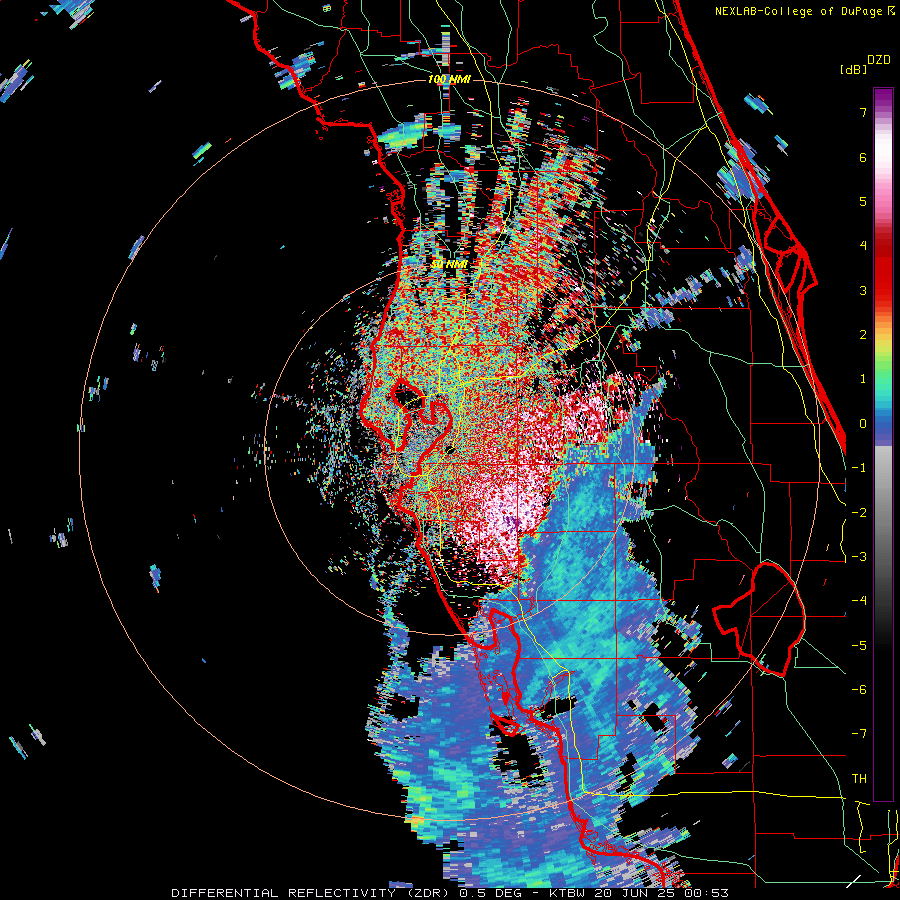Select the 4 dB scale label

(863, 245)
